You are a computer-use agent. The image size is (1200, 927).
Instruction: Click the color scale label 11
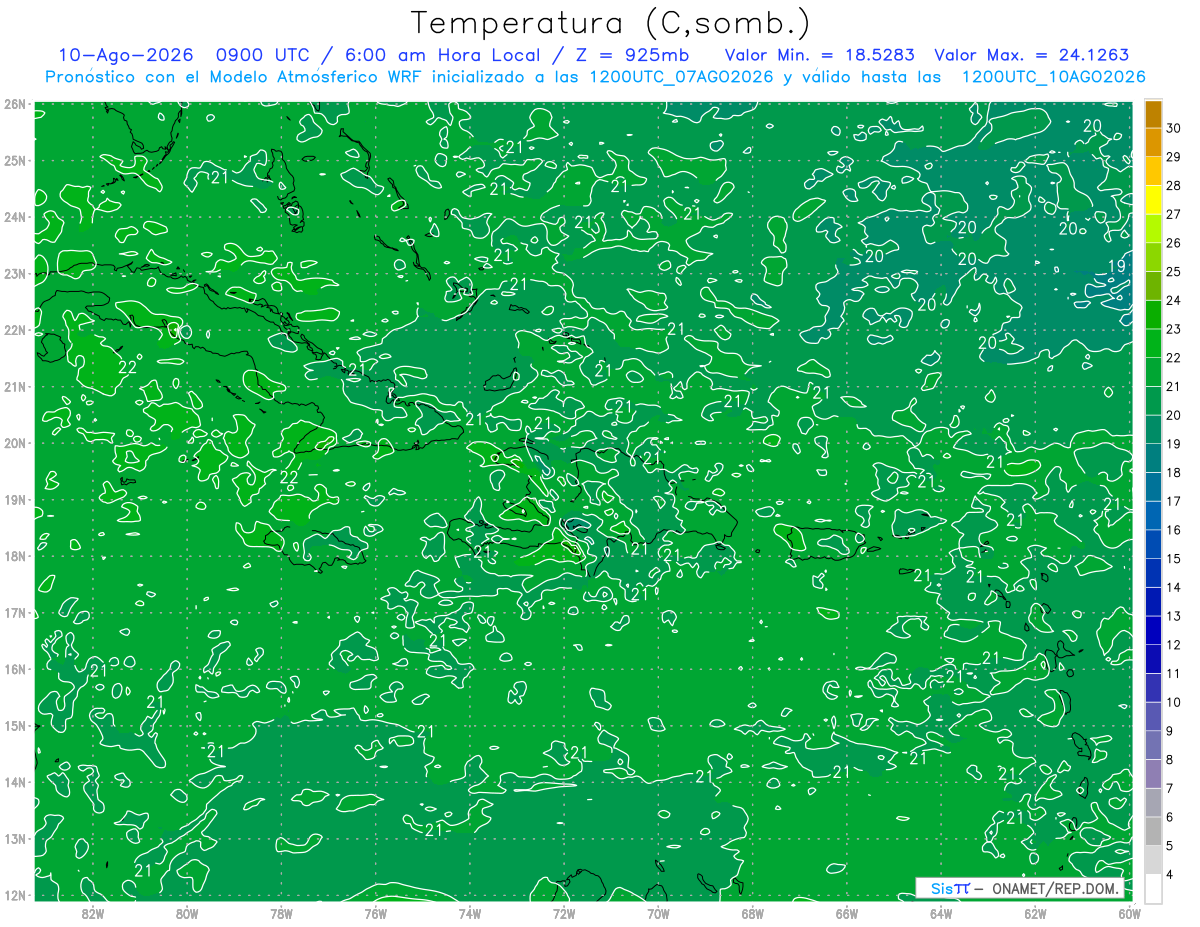(1173, 673)
